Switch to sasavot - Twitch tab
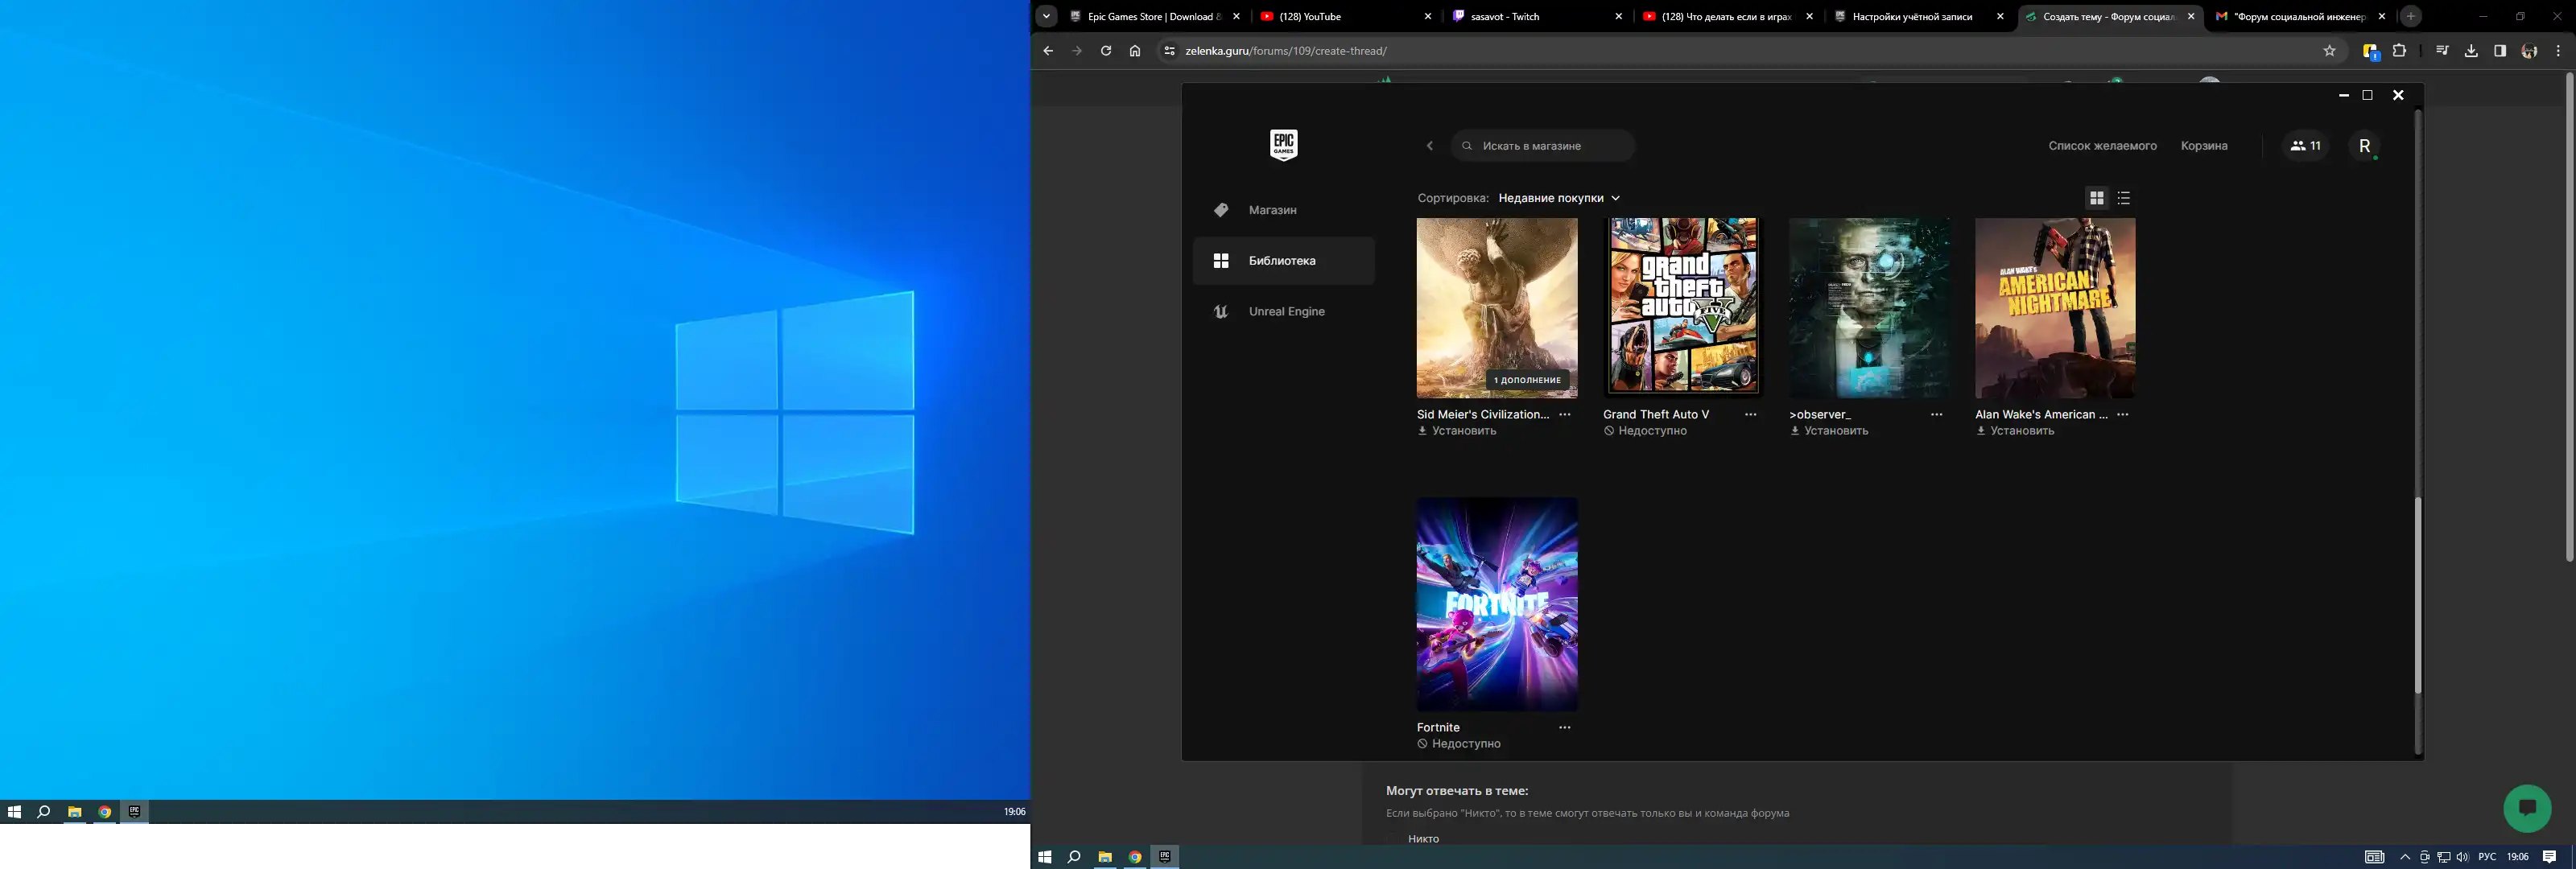2576x869 pixels. click(1537, 16)
